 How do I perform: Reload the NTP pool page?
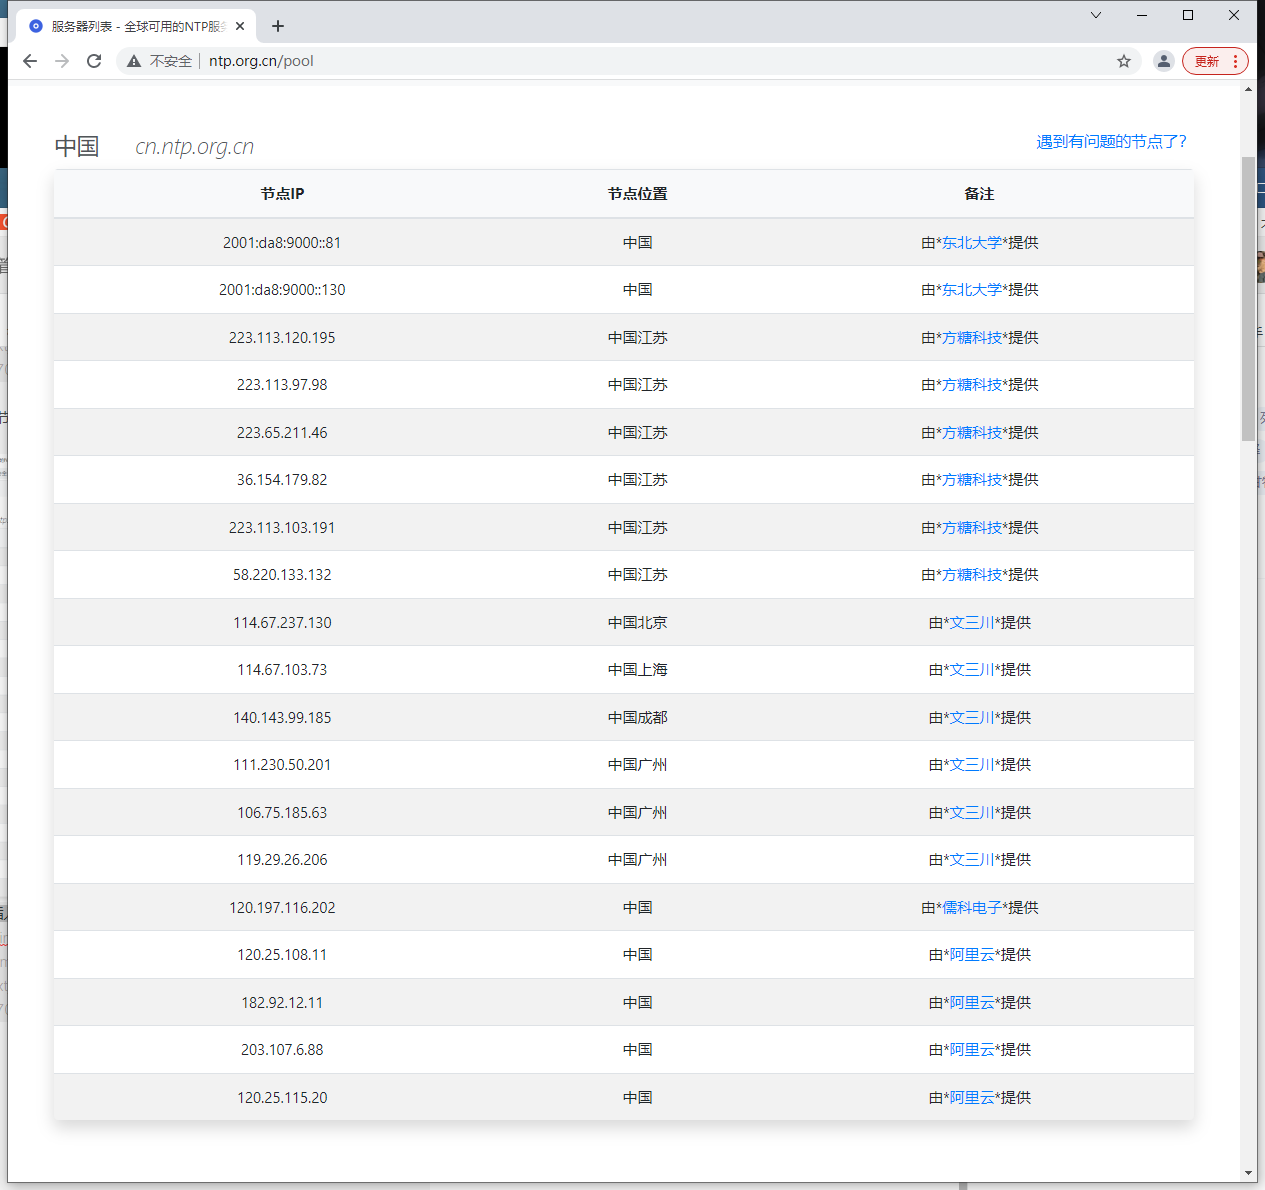pyautogui.click(x=94, y=61)
